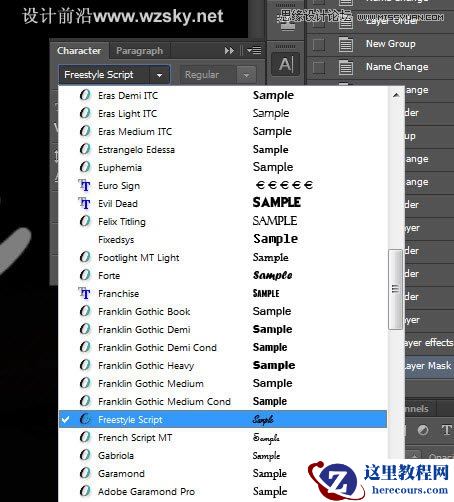This screenshot has height=502, width=454.
Task: Click the TrueType icon beside Euro Sign
Action: click(x=84, y=185)
